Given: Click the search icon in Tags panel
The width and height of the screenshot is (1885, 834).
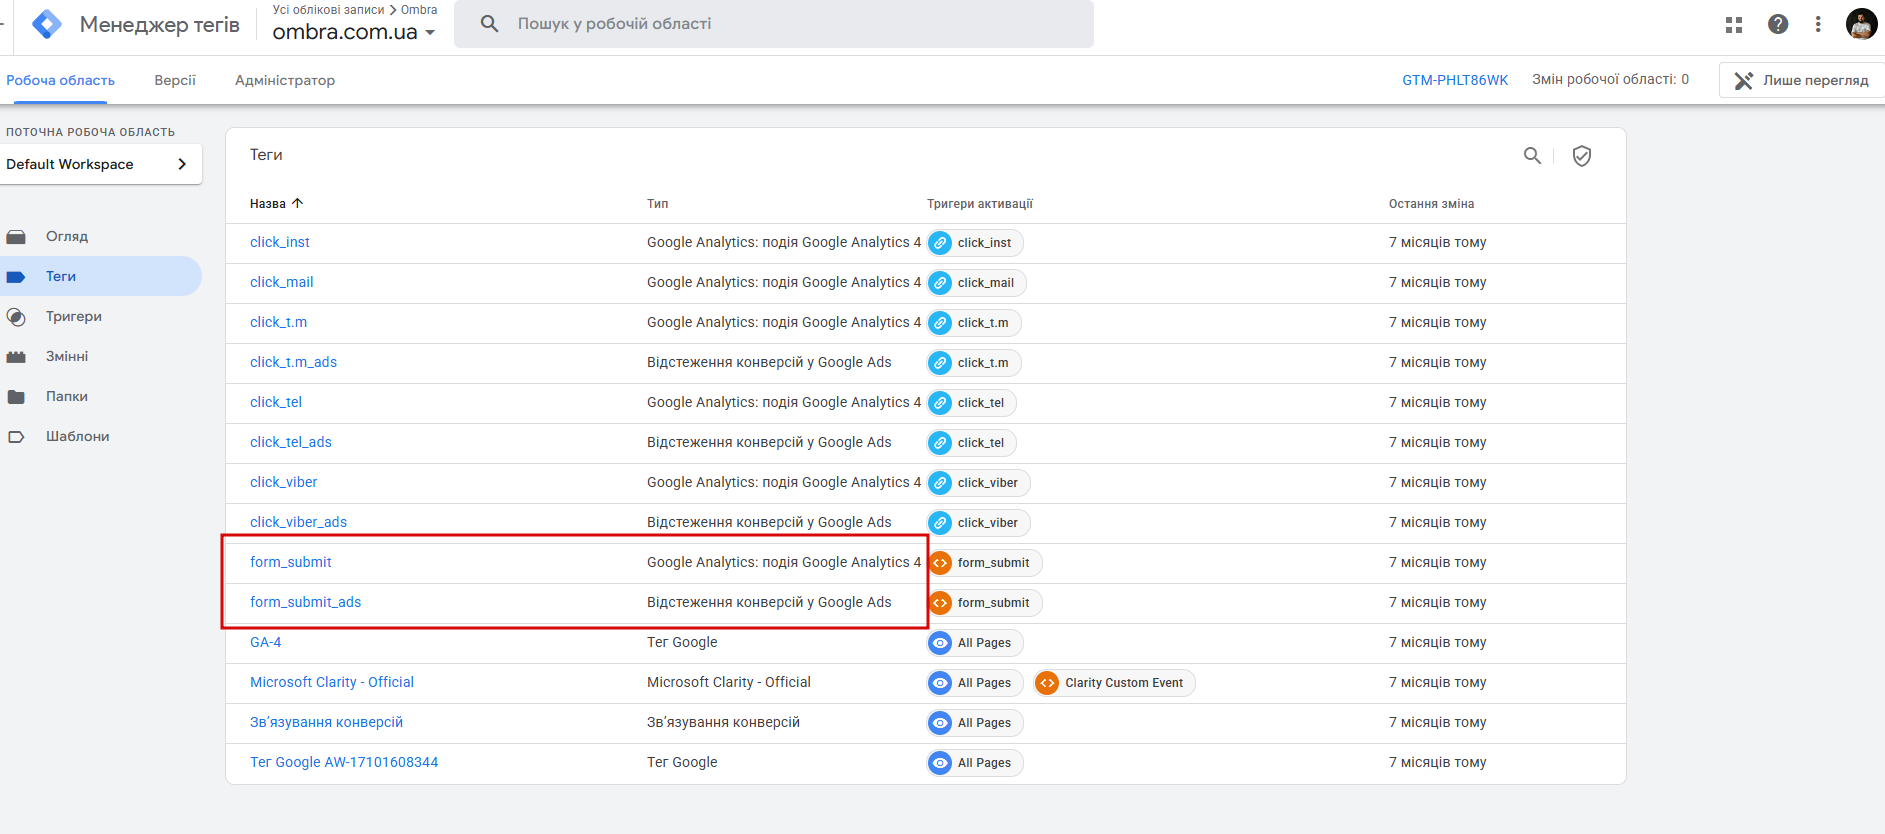Looking at the screenshot, I should 1532,156.
